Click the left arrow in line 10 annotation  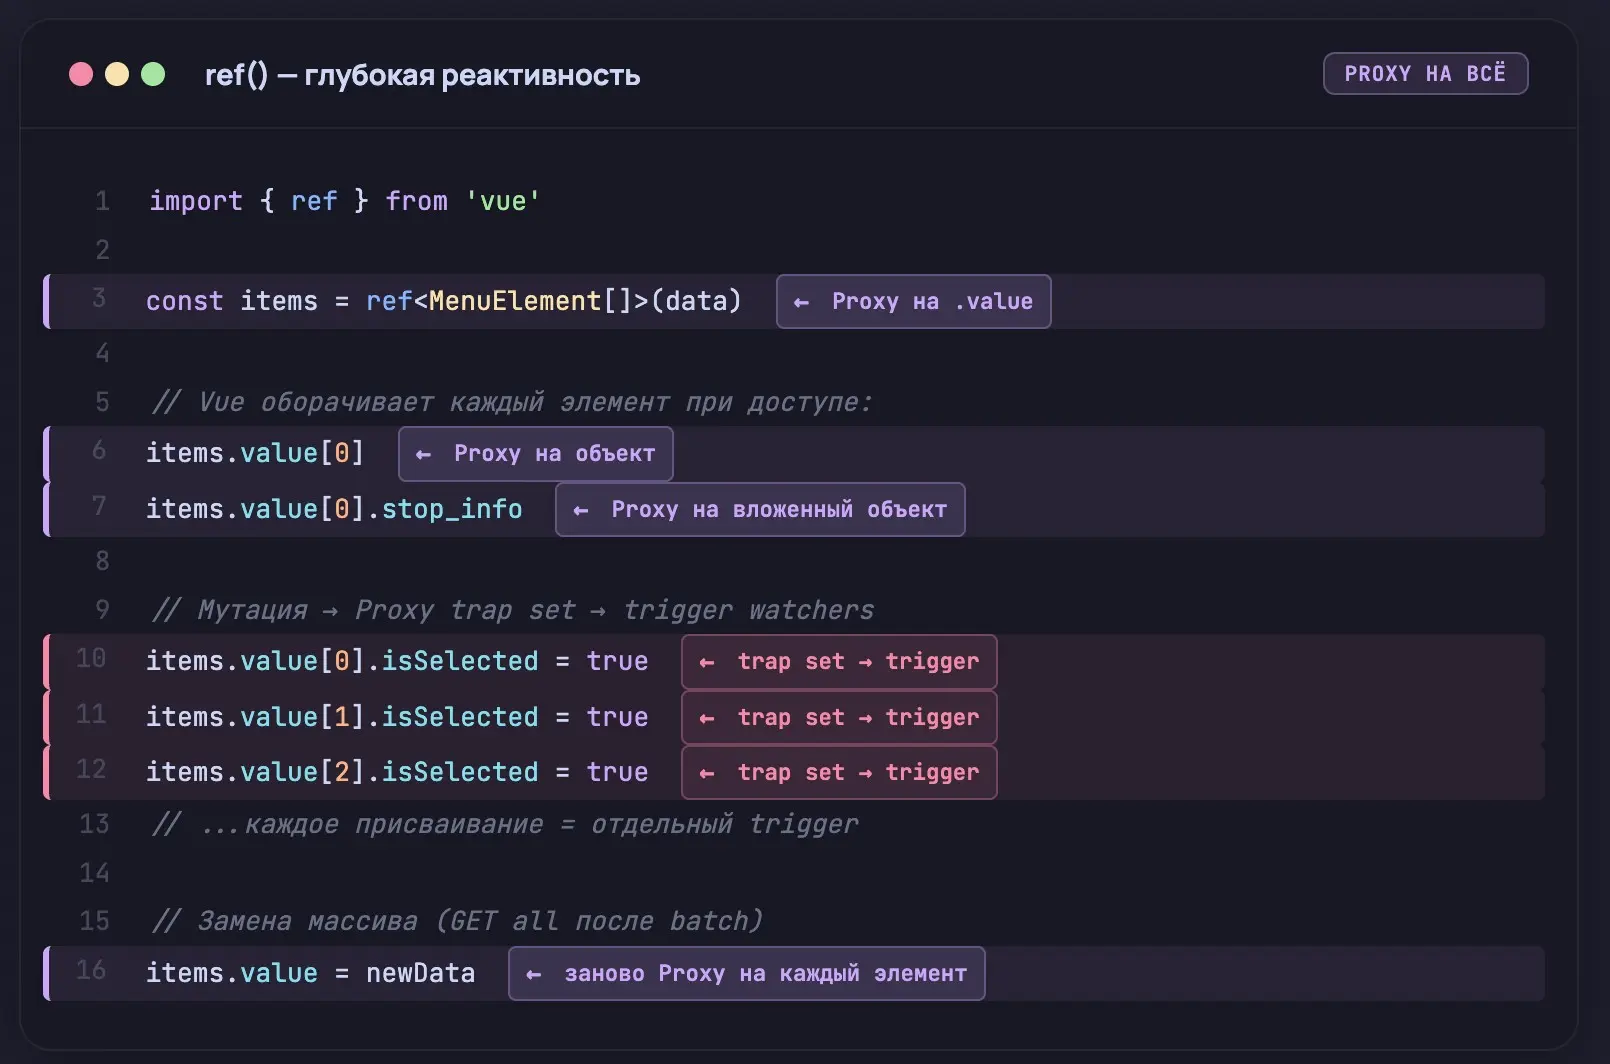pos(707,662)
